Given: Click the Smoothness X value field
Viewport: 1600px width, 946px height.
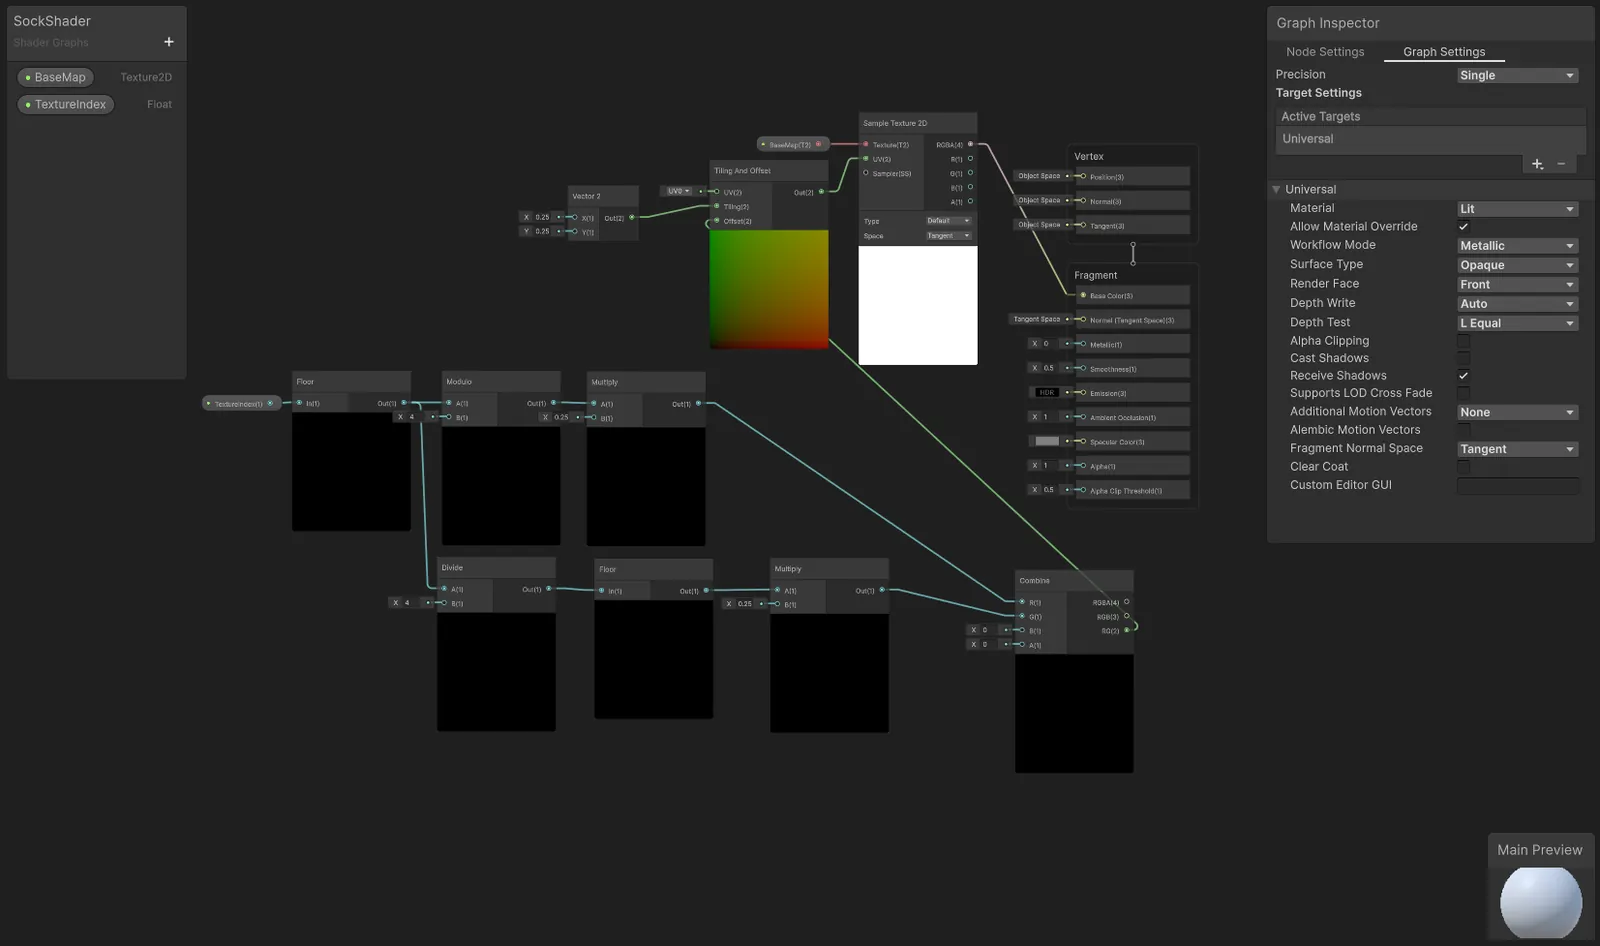Looking at the screenshot, I should pyautogui.click(x=1048, y=368).
